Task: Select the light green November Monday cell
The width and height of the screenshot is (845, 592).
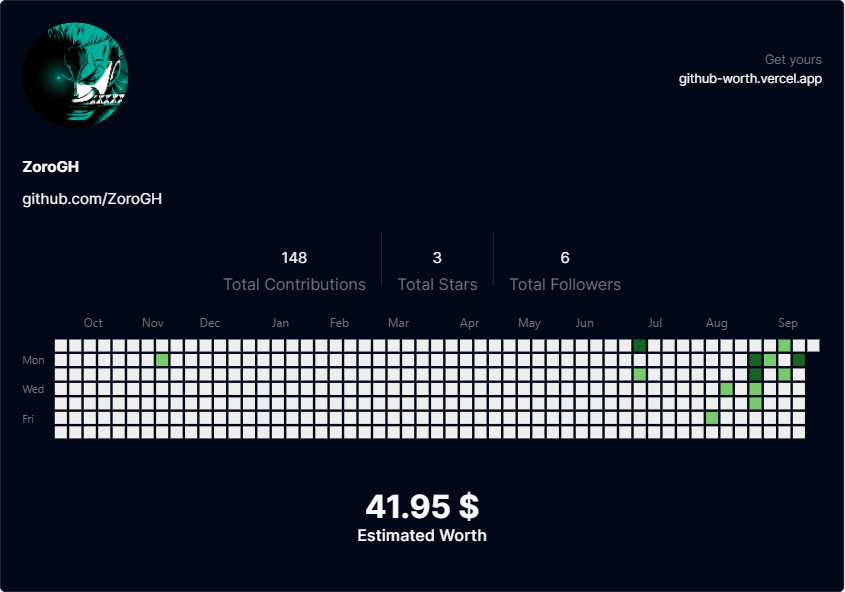Action: 162,360
